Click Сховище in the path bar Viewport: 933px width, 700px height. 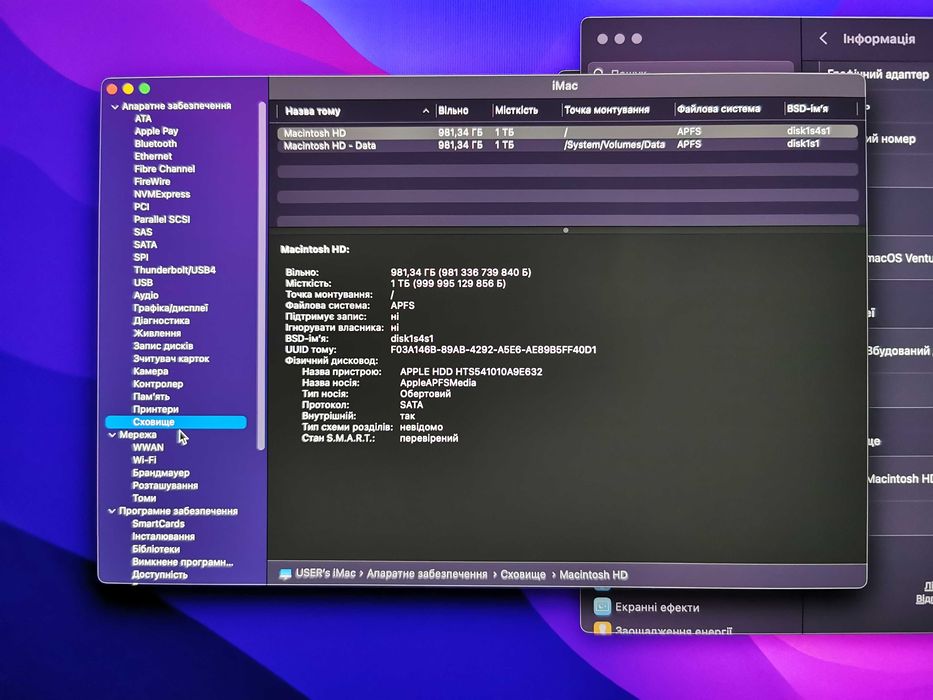(522, 575)
